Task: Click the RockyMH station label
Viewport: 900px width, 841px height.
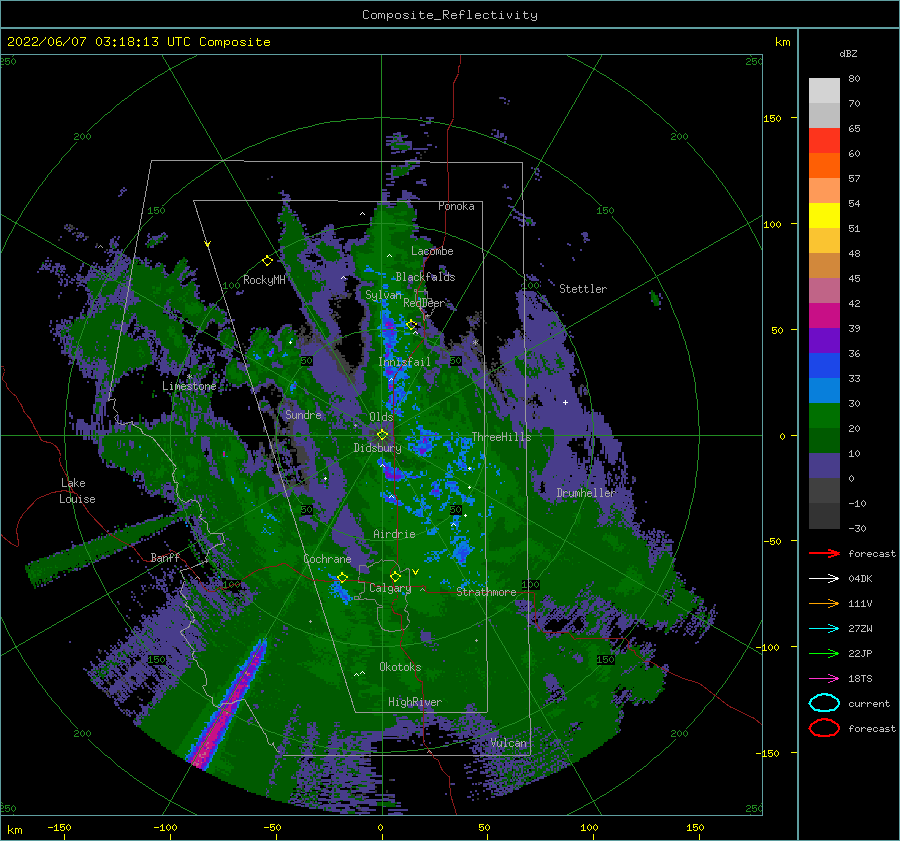Action: (264, 280)
